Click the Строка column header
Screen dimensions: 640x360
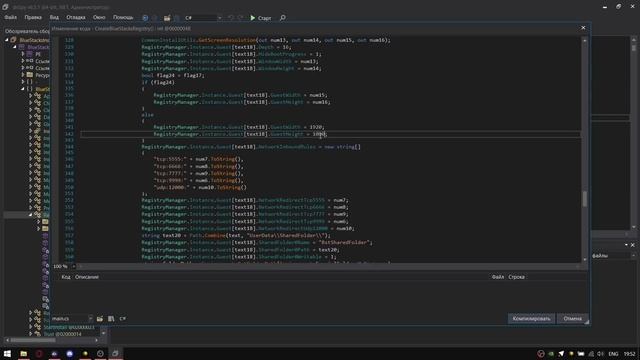coord(516,277)
